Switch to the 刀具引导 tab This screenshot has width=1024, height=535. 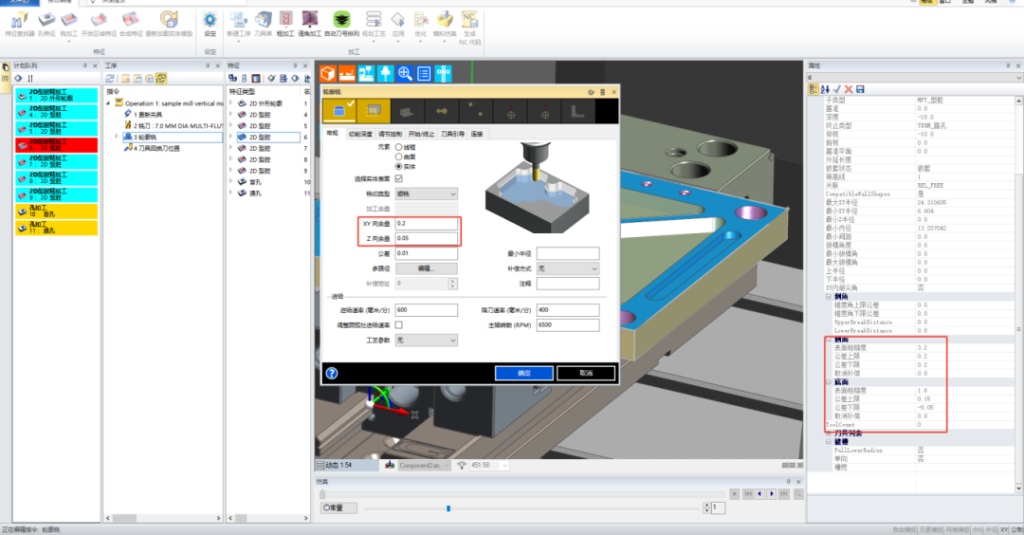pyautogui.click(x=454, y=133)
